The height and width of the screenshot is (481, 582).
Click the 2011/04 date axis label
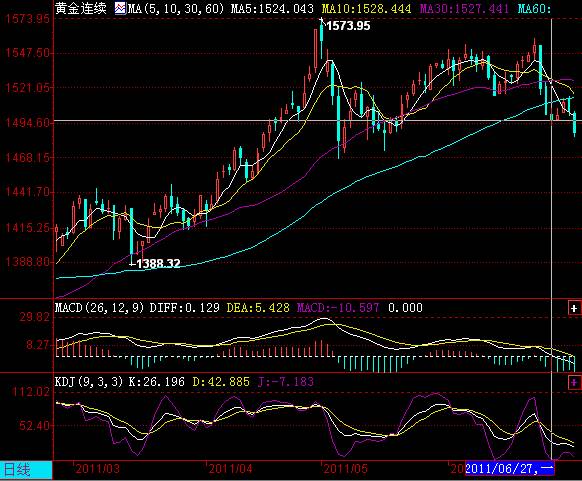point(230,469)
